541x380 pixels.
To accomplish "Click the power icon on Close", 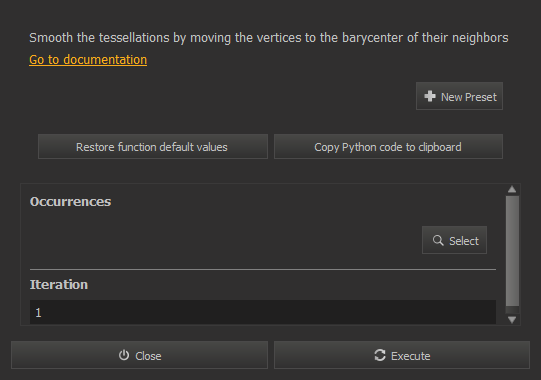I will point(124,355).
